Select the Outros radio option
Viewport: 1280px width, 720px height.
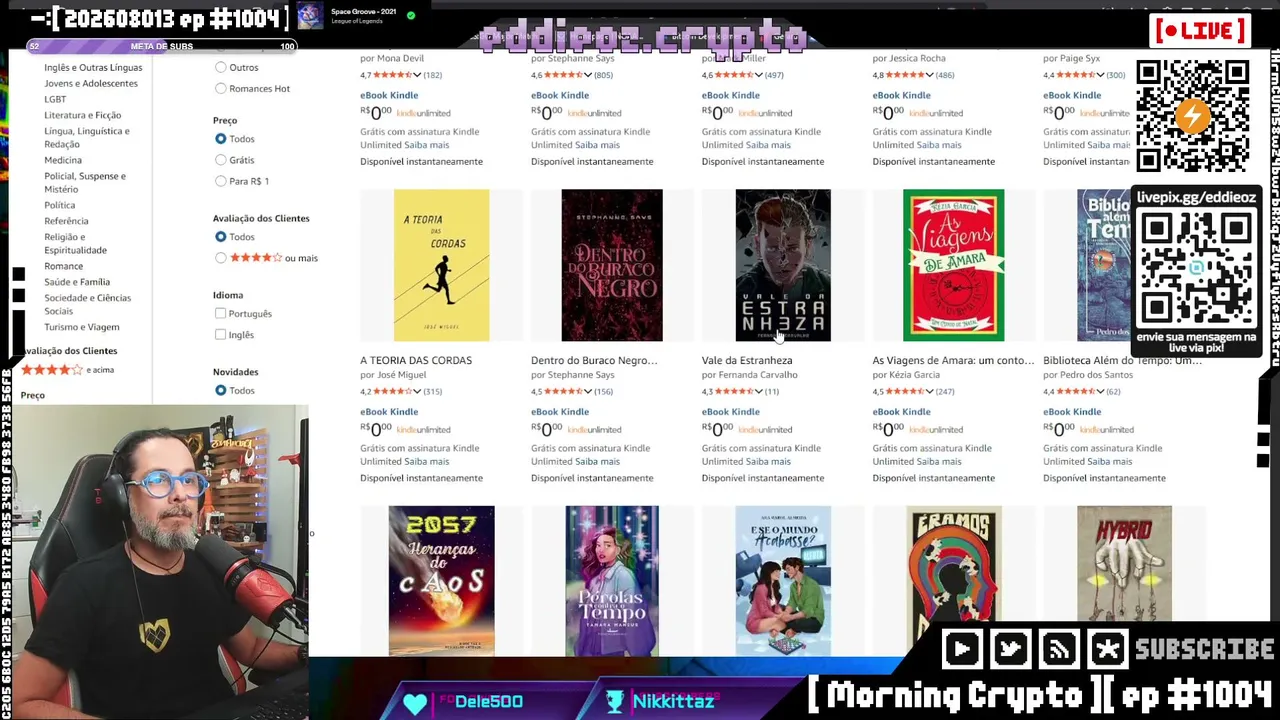[221, 67]
